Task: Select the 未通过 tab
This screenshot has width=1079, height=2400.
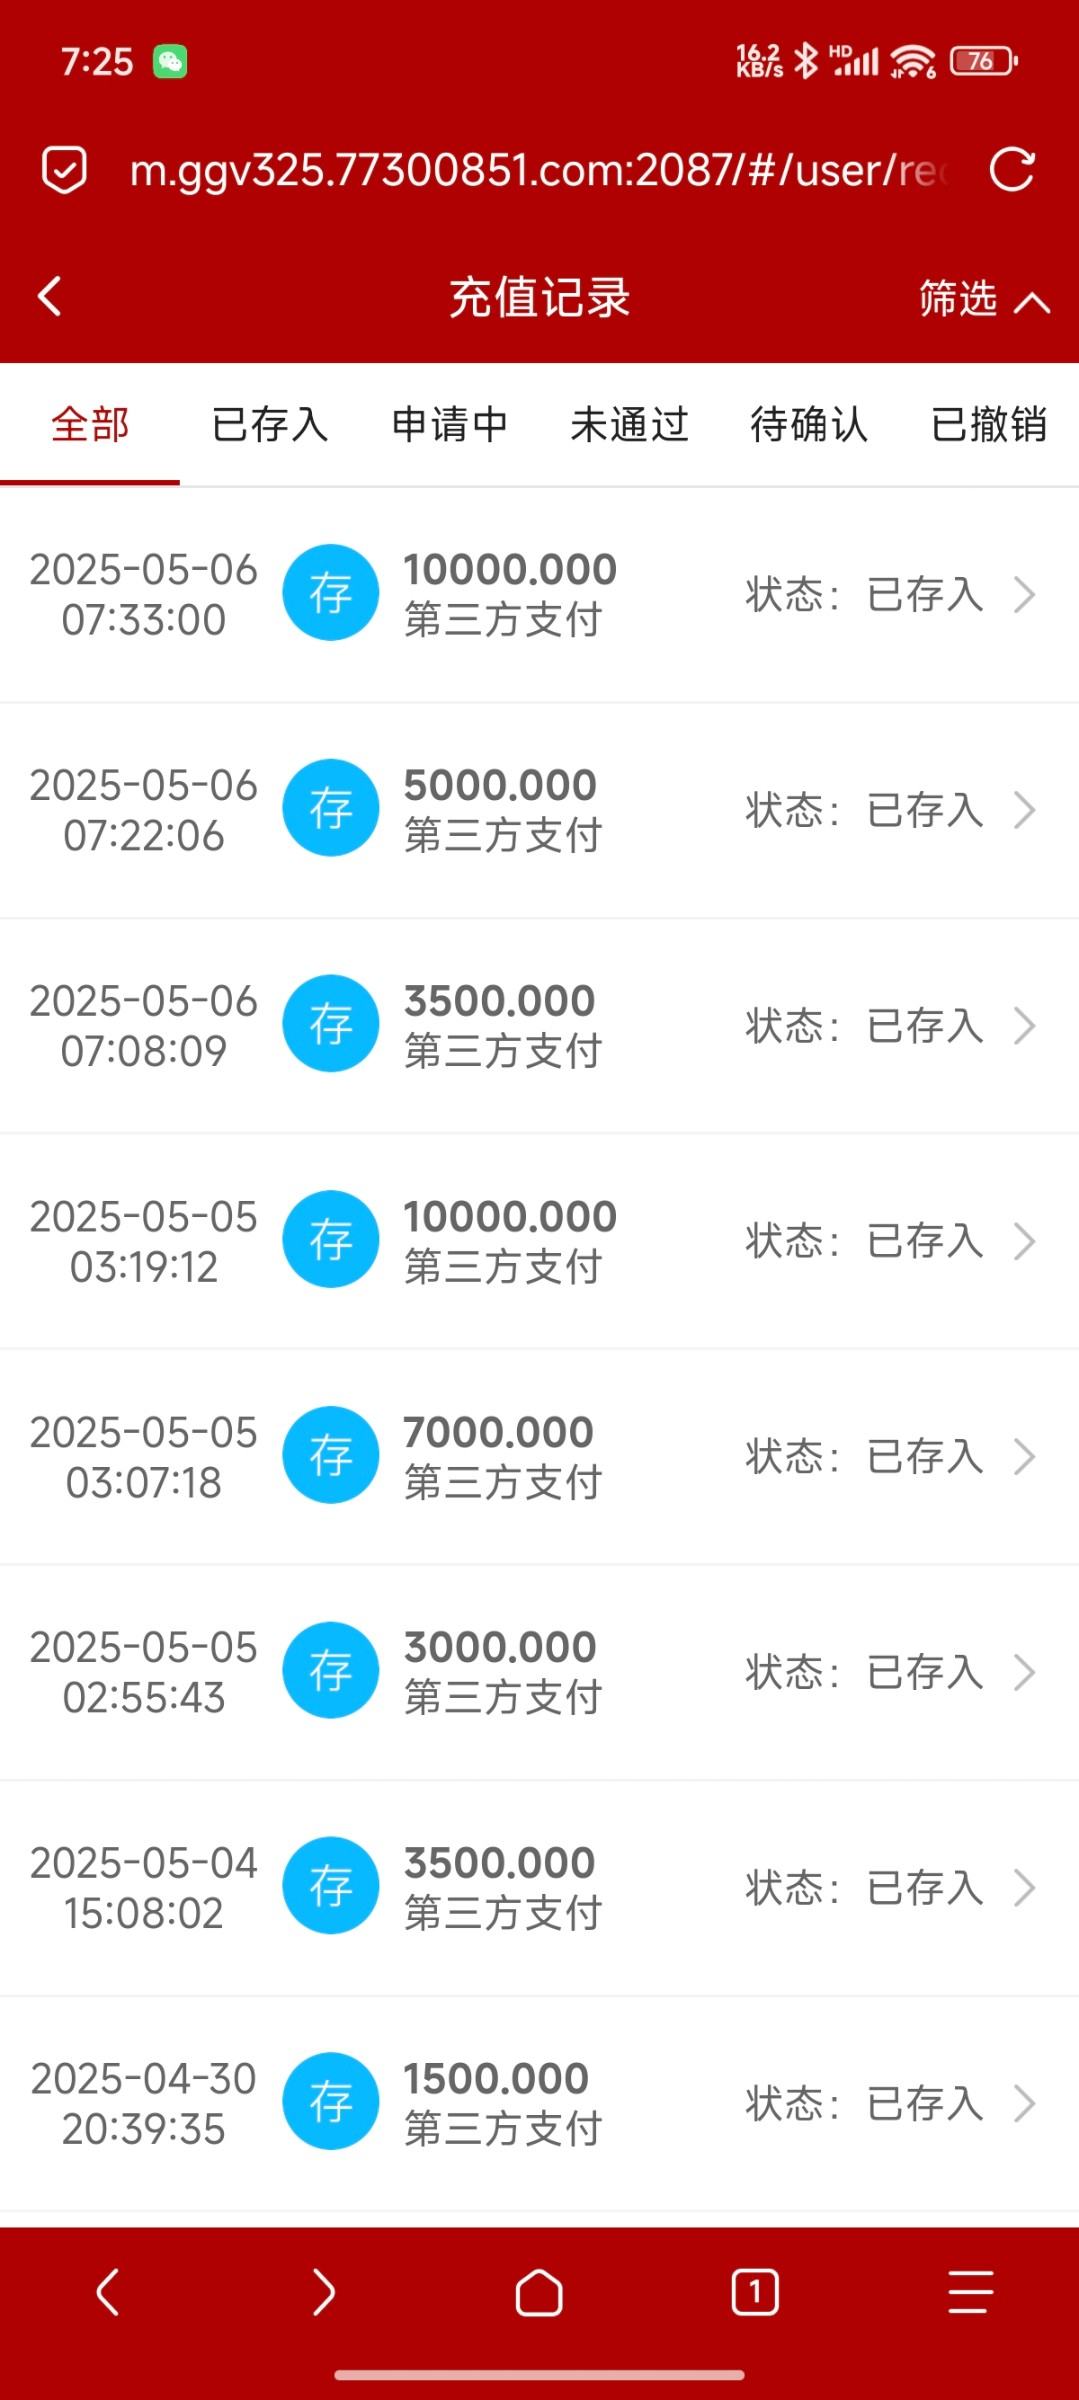Action: pyautogui.click(x=630, y=425)
